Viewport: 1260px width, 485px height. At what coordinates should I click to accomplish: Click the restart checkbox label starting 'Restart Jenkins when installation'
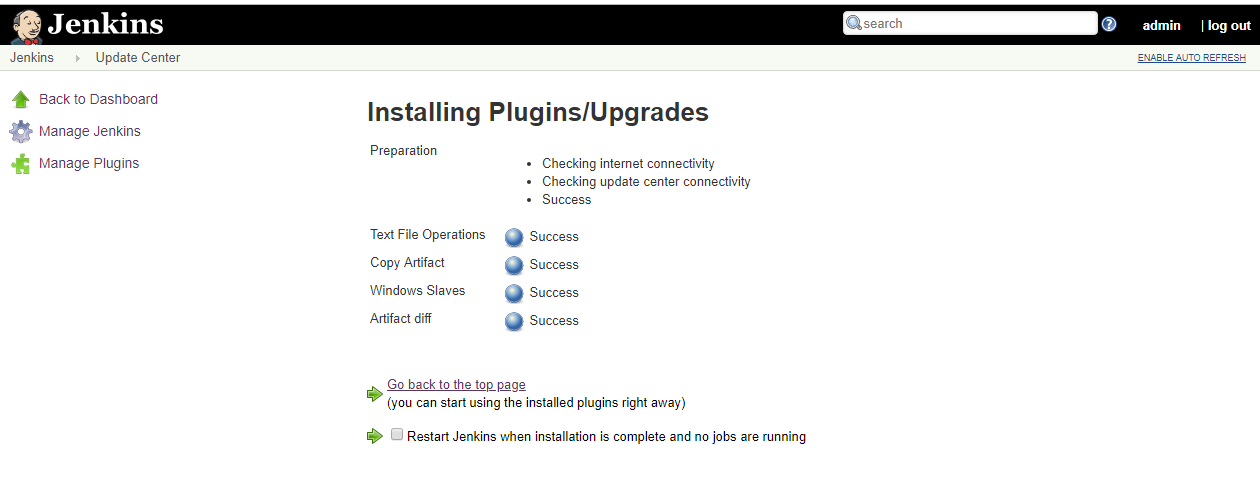pos(606,437)
